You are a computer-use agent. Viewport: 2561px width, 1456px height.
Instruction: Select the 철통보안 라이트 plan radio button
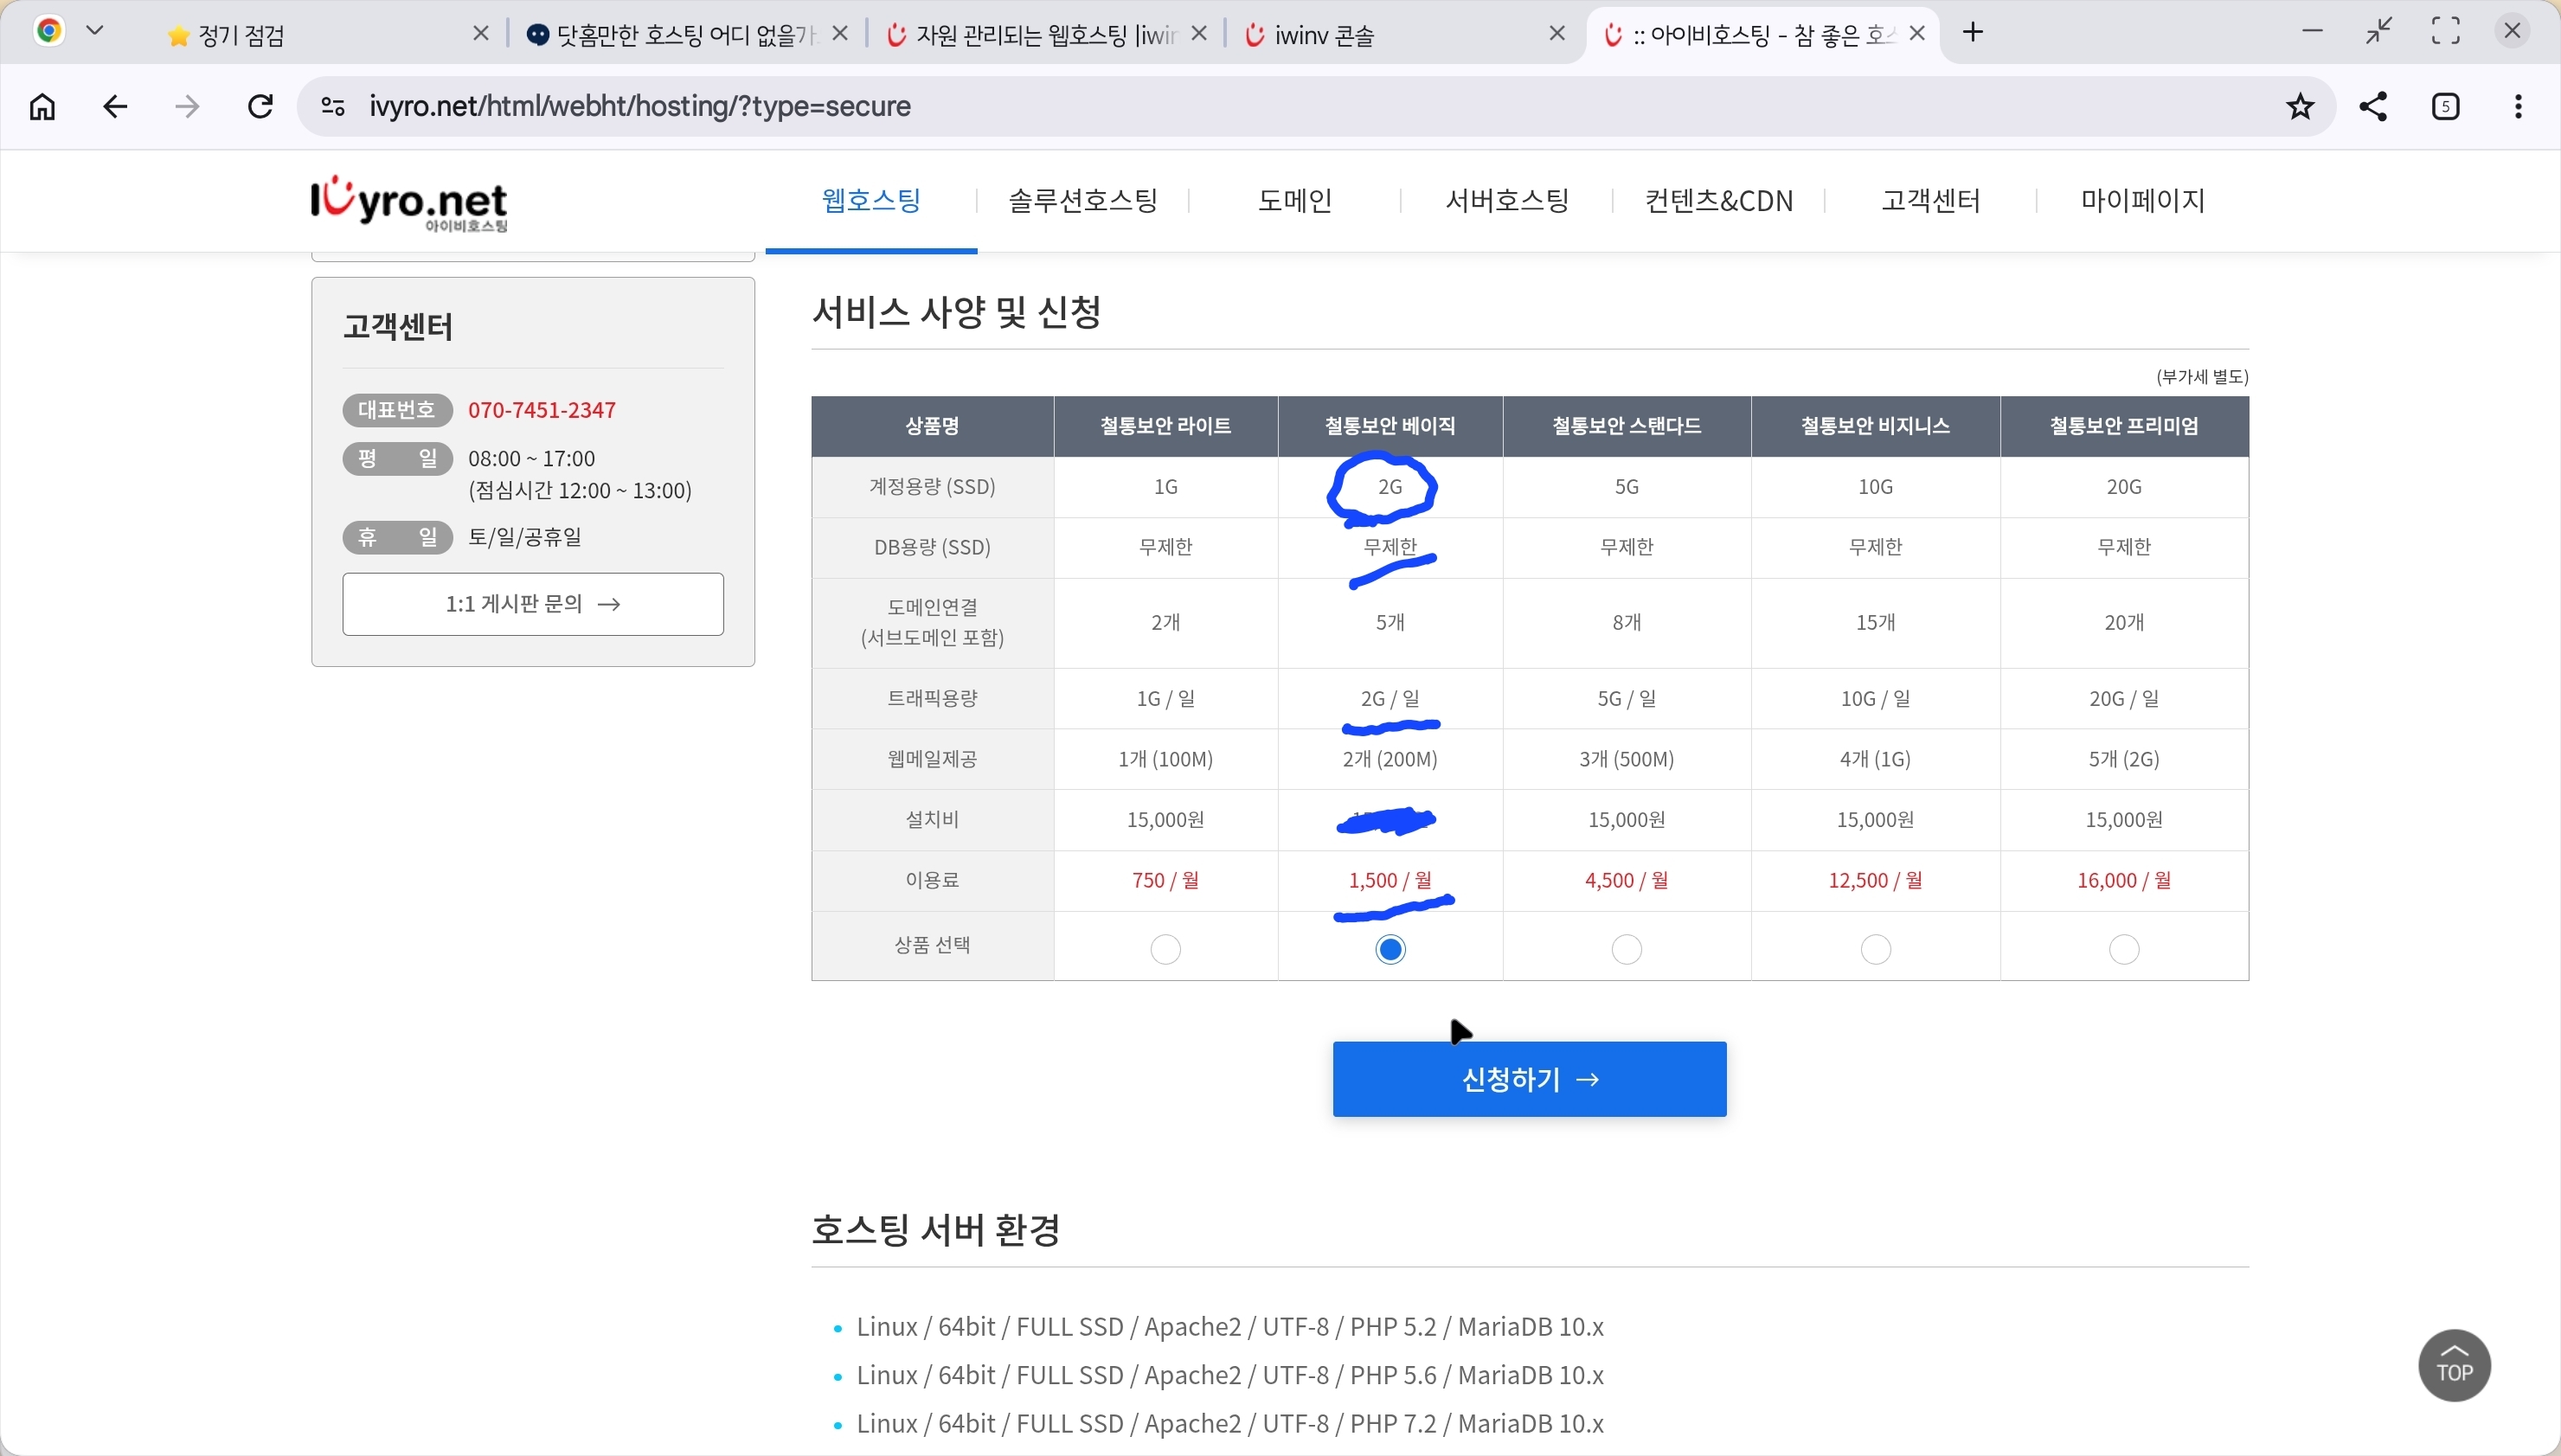1165,948
